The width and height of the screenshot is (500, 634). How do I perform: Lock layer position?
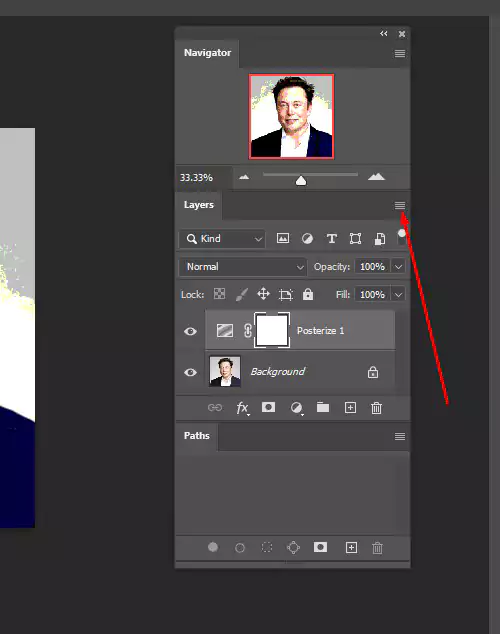click(264, 294)
